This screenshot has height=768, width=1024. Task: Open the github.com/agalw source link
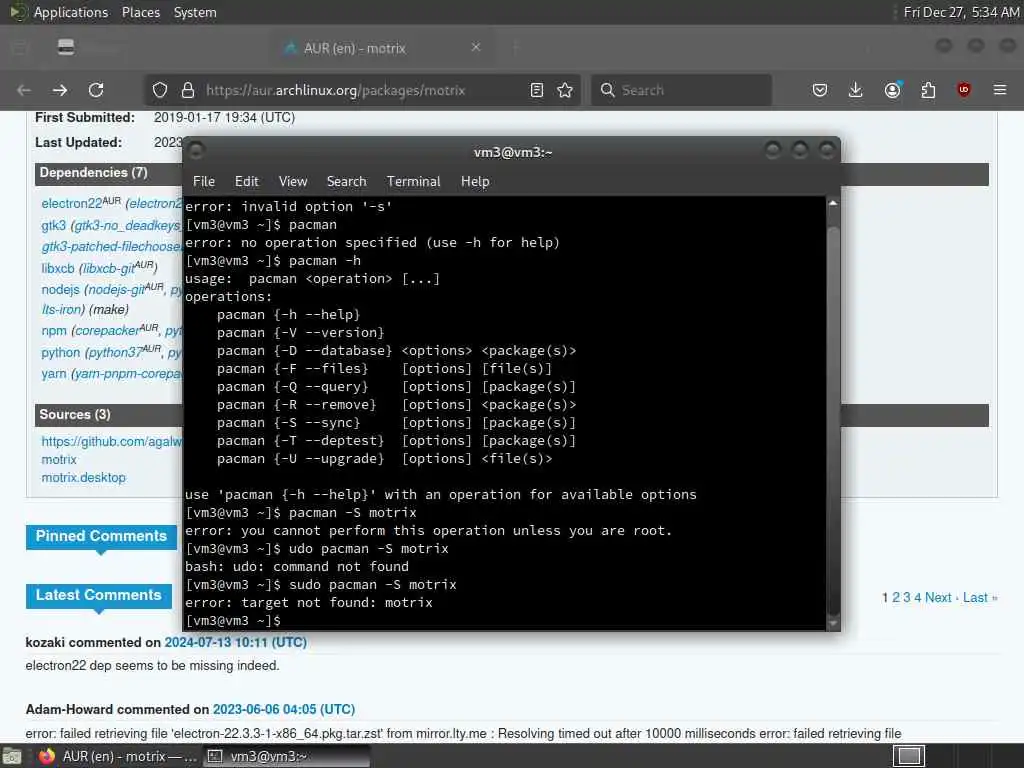tap(112, 441)
